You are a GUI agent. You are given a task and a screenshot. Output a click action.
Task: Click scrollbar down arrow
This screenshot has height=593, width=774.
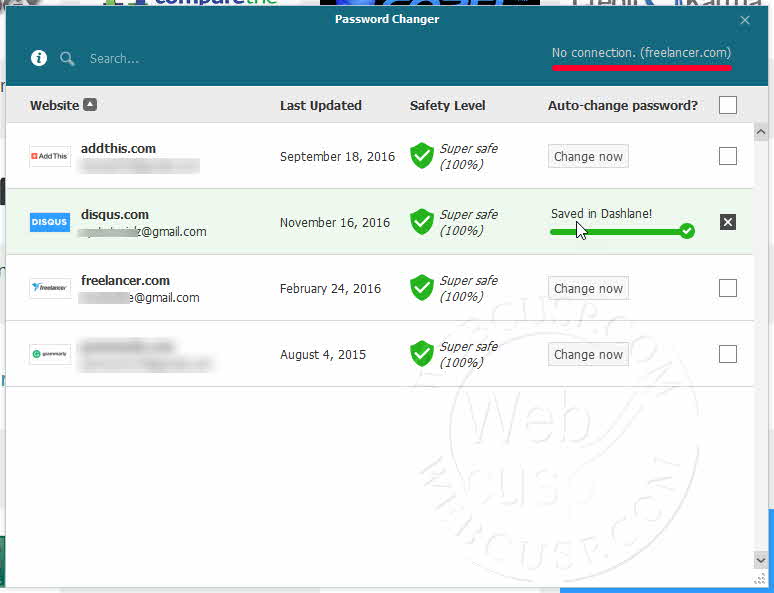point(761,560)
